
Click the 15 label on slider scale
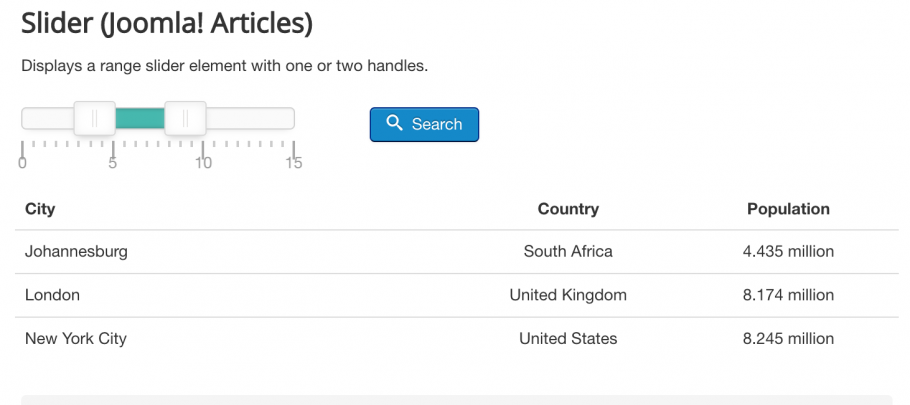(x=294, y=163)
